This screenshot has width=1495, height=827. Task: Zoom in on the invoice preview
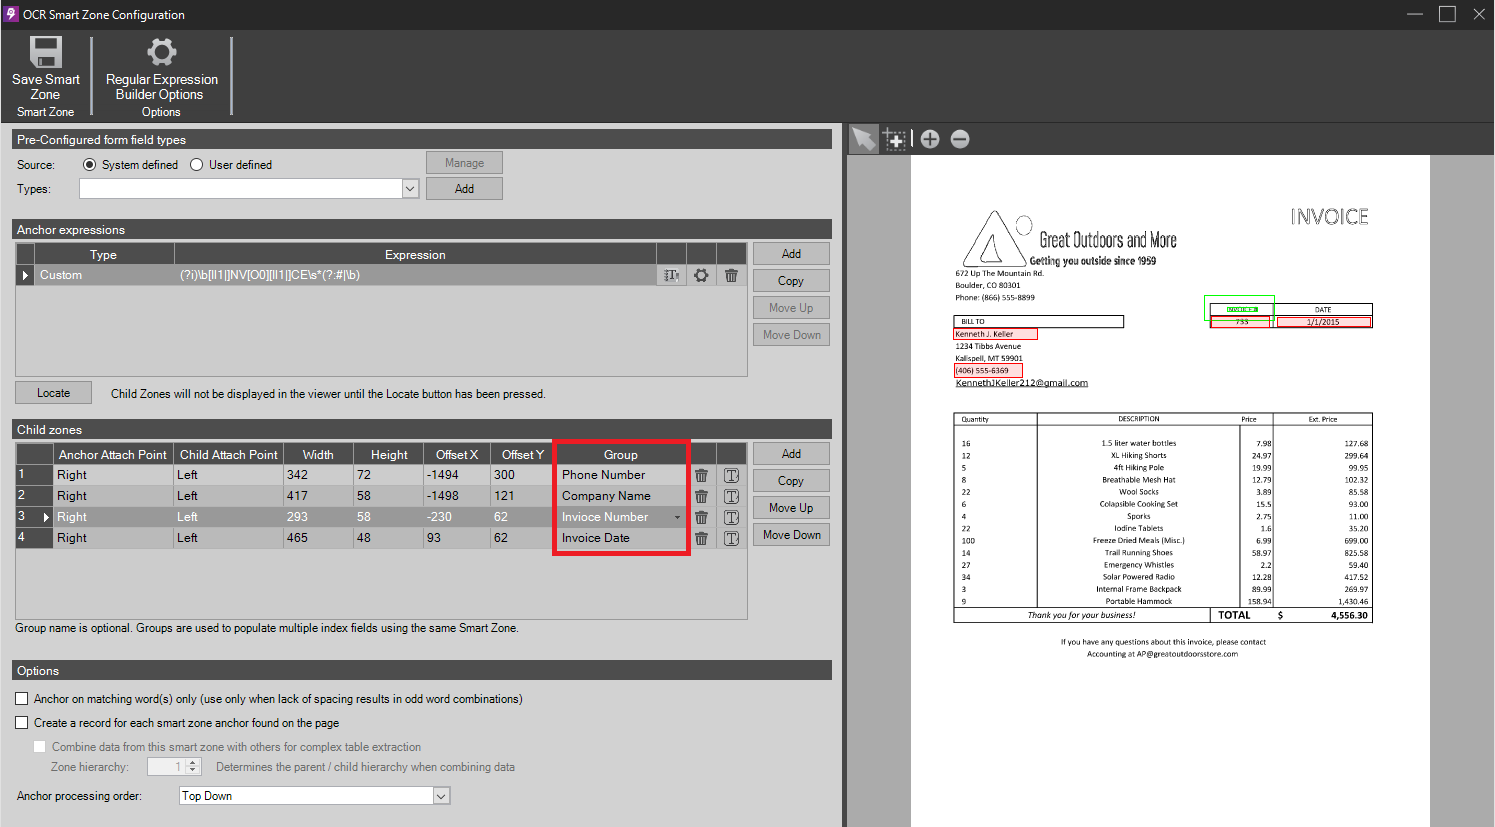[930, 139]
